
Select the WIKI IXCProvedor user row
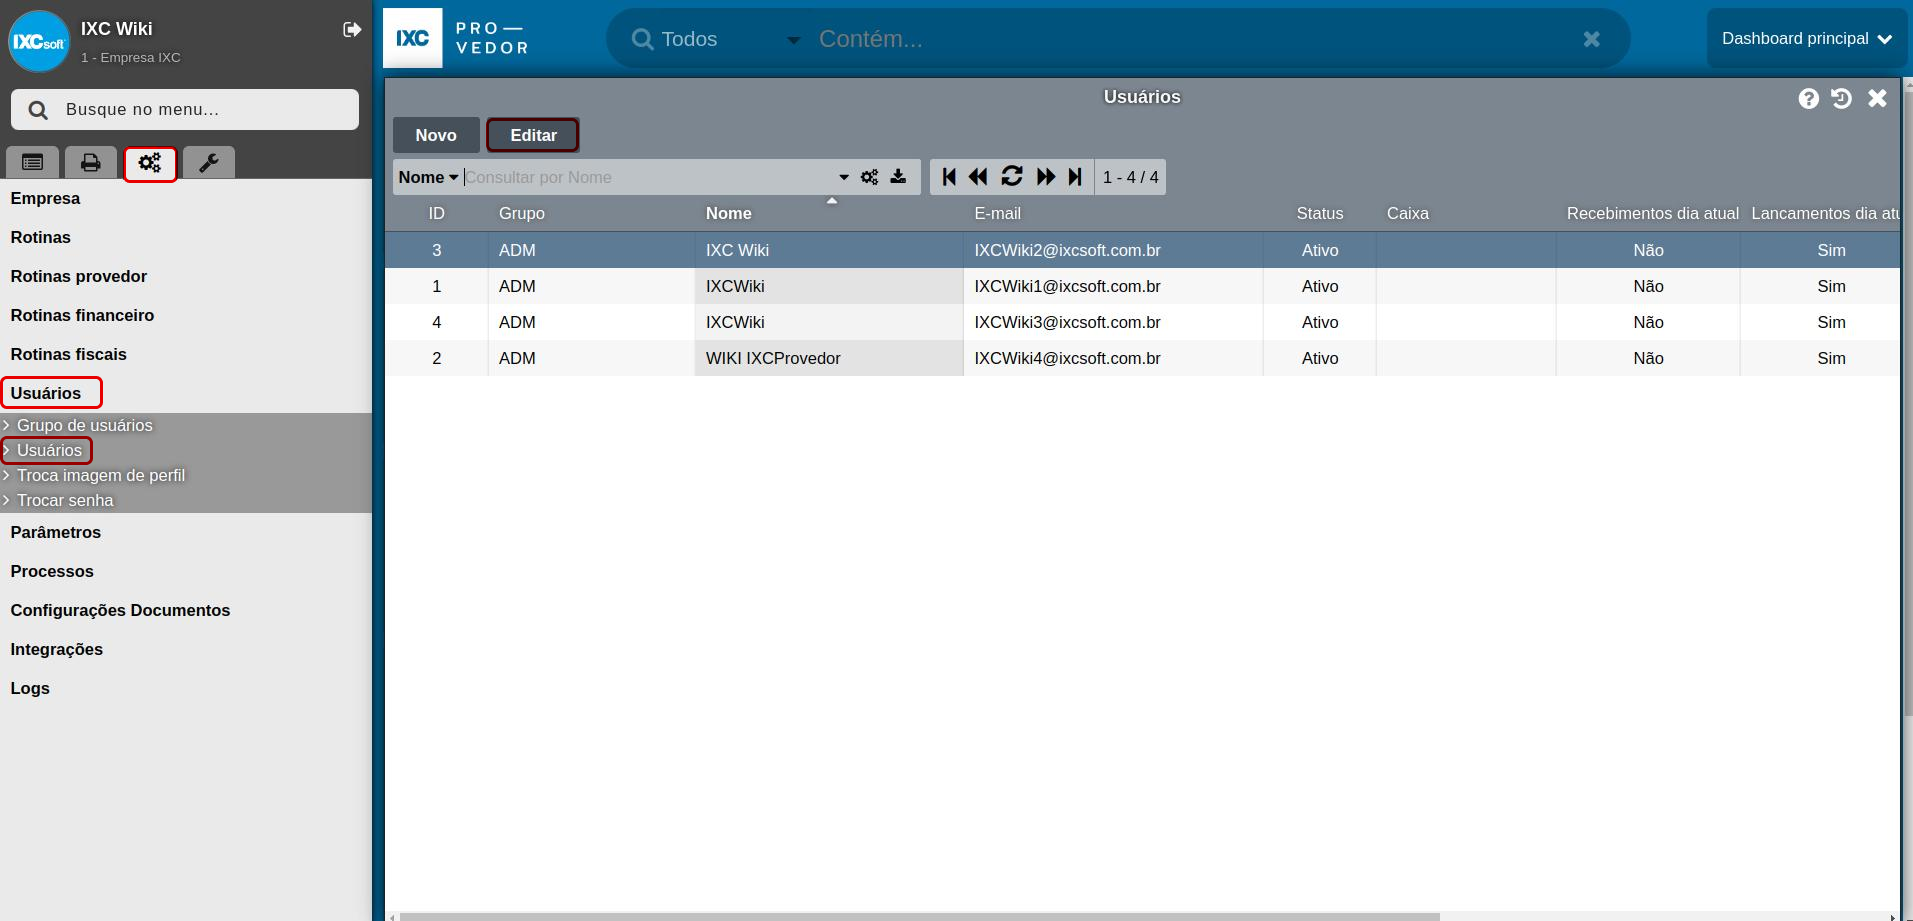tap(1142, 358)
